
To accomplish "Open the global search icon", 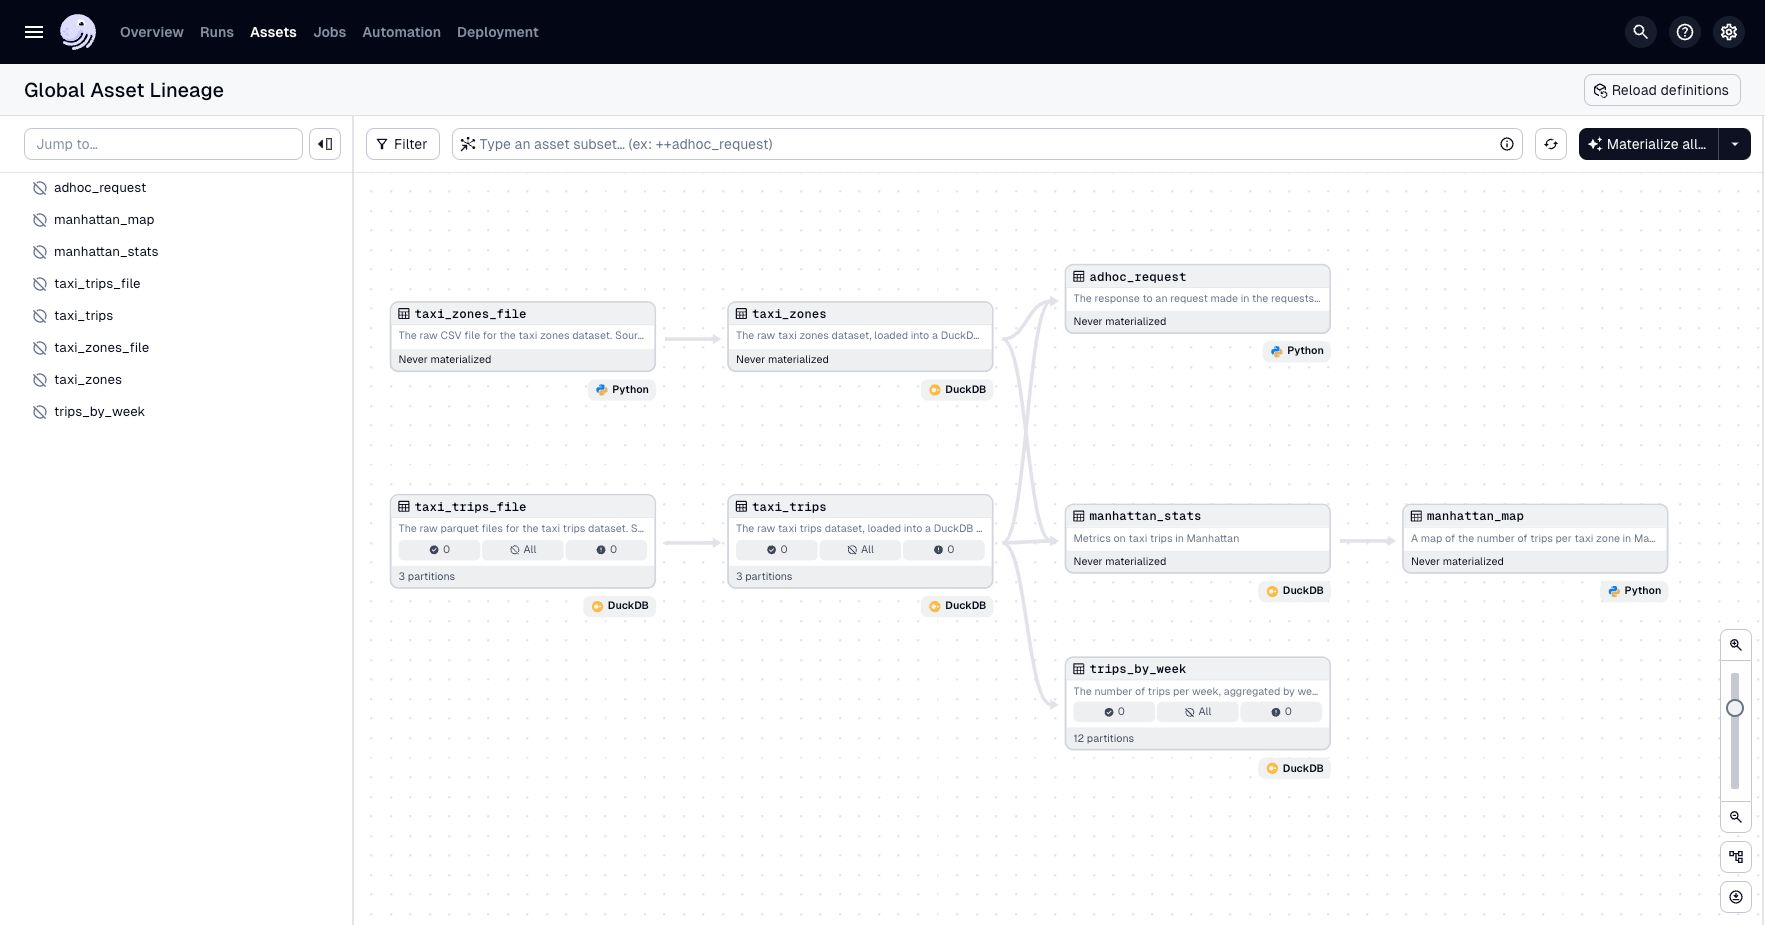I will 1640,31.
